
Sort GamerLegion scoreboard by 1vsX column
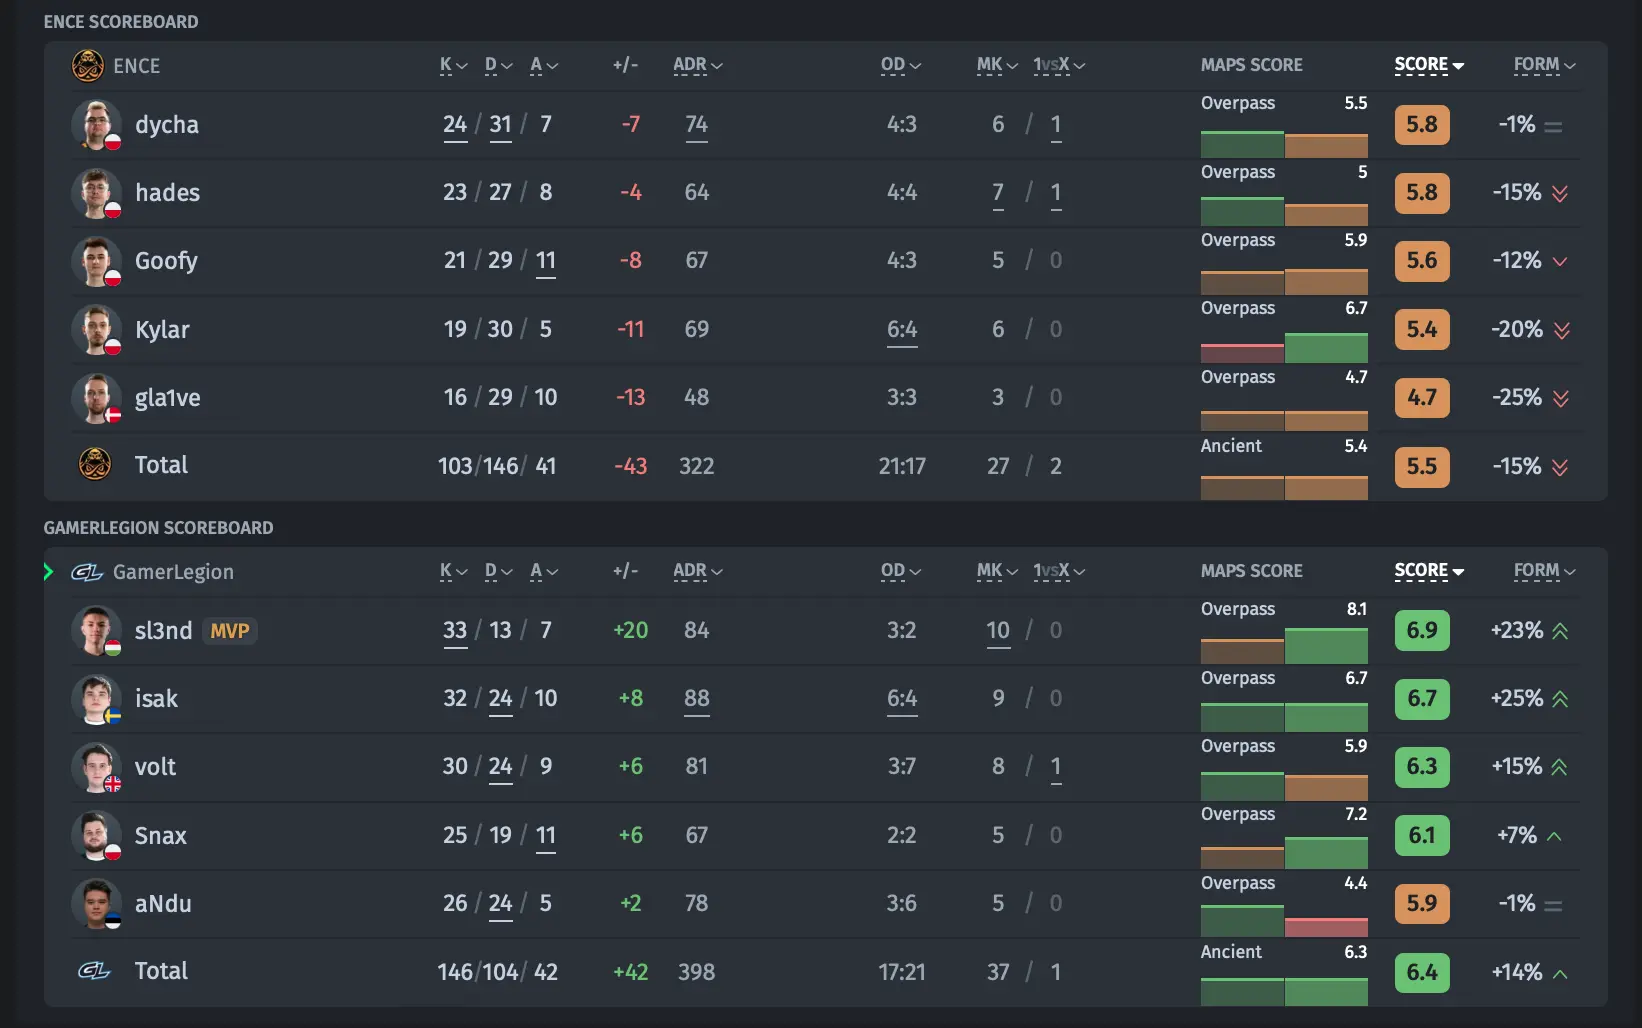(x=1058, y=571)
